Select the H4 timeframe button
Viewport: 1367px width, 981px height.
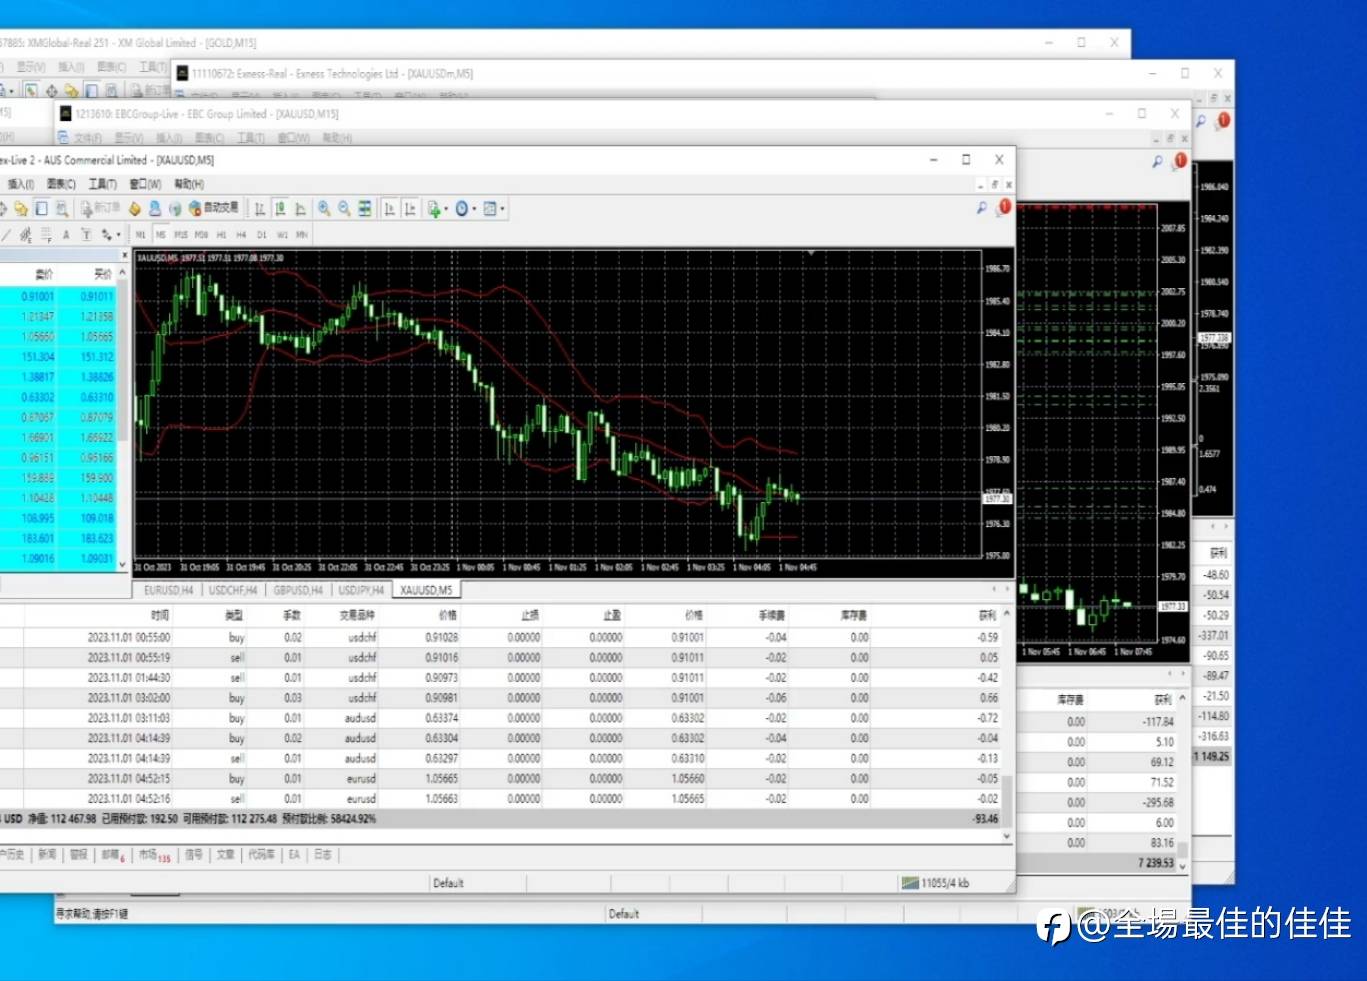tap(241, 235)
